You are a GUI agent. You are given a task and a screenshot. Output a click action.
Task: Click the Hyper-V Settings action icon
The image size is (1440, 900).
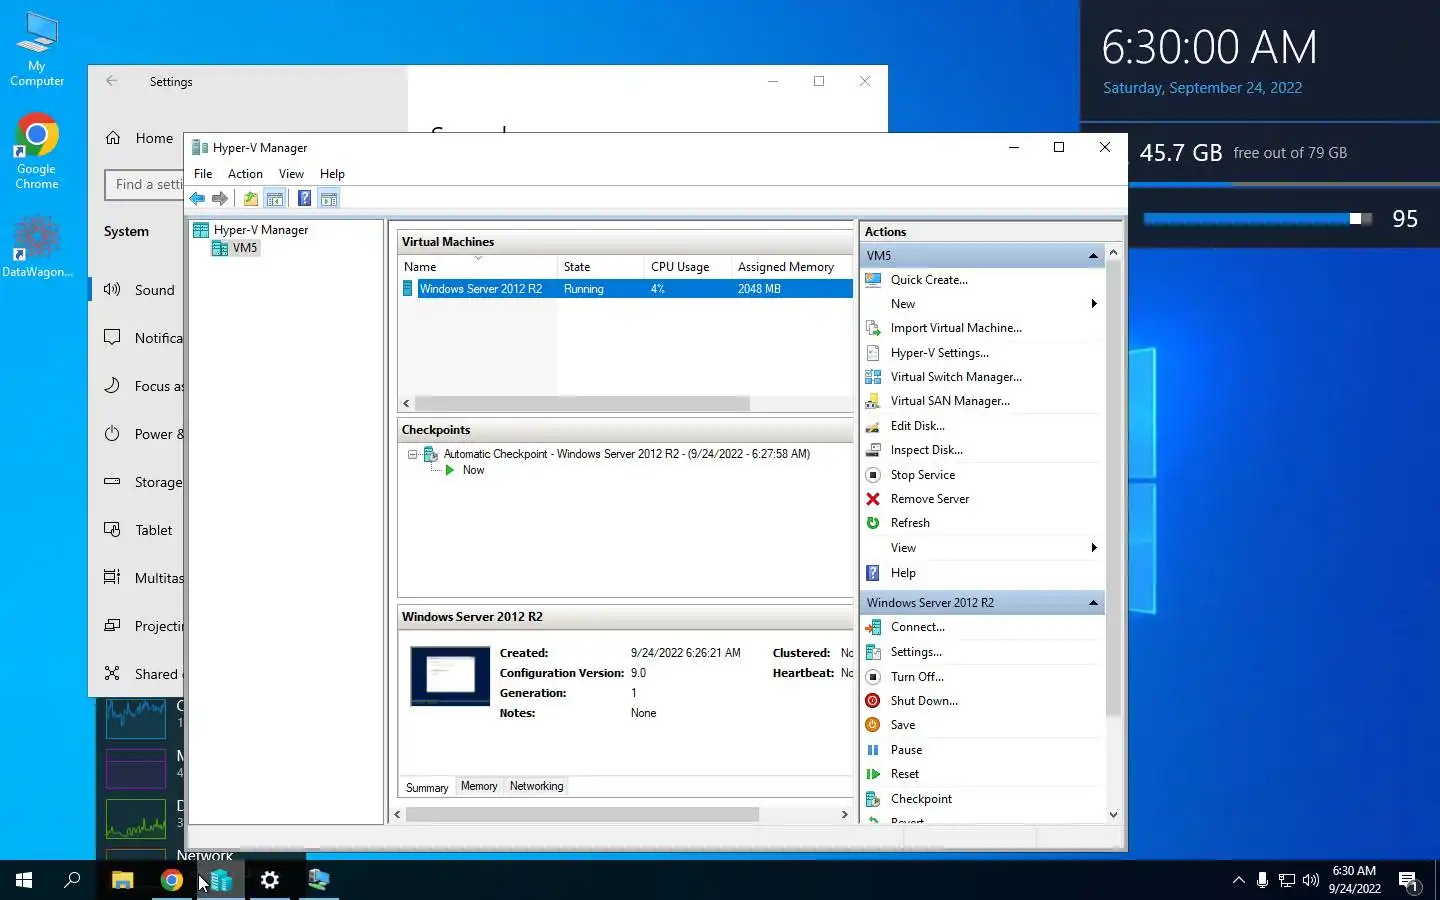(873, 353)
